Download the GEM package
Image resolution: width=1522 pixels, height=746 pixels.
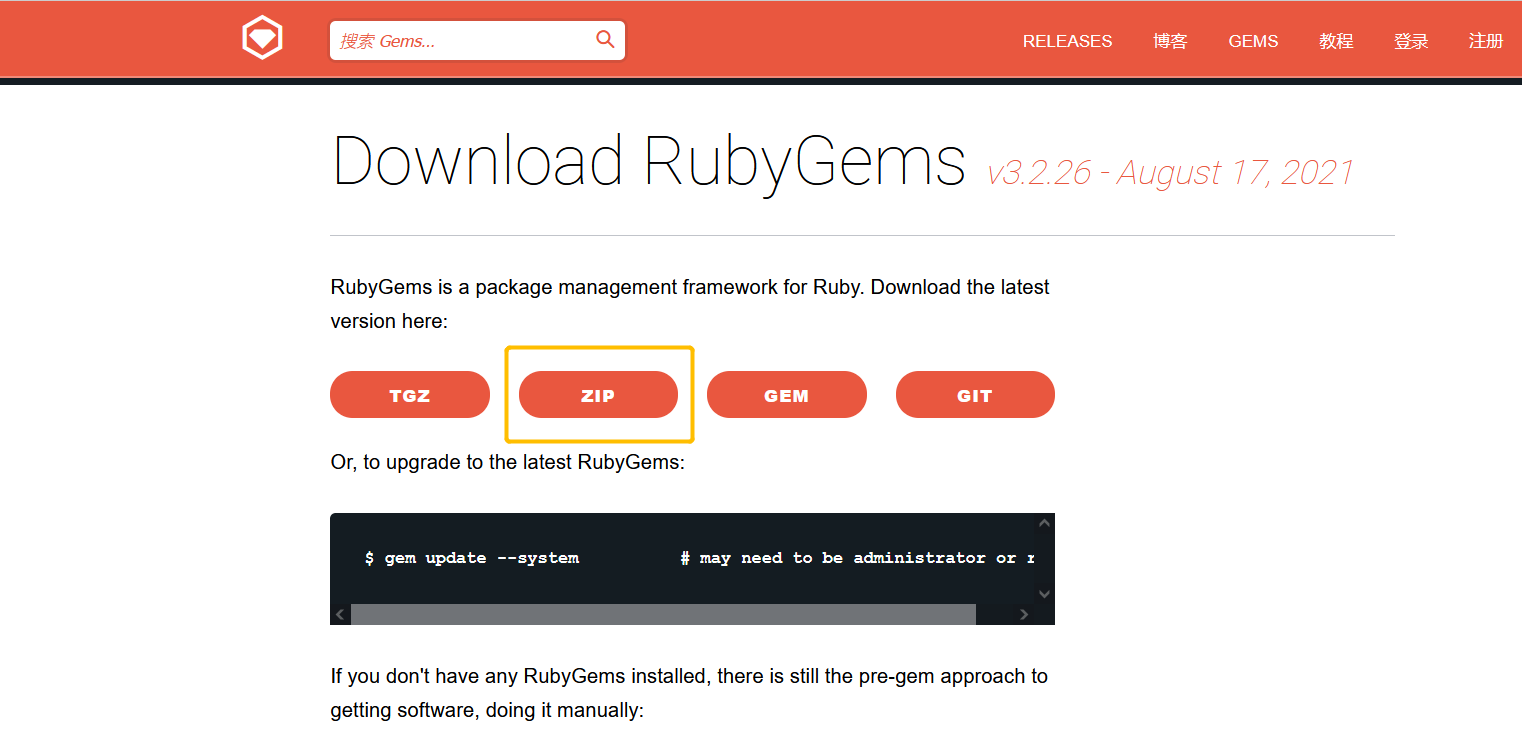pyautogui.click(x=786, y=395)
